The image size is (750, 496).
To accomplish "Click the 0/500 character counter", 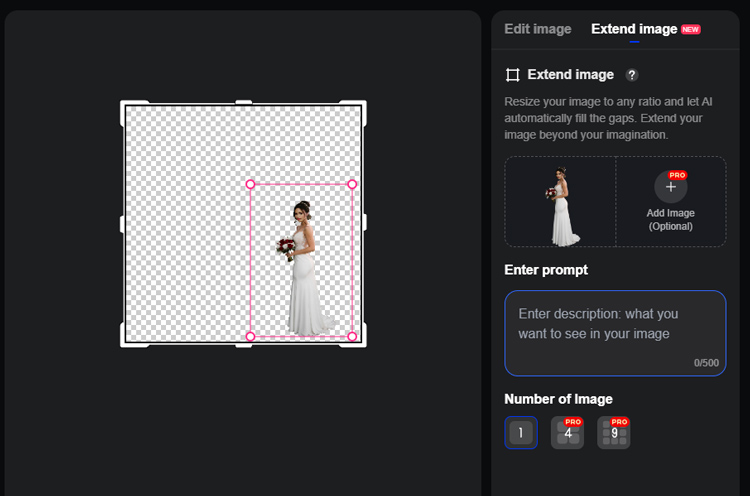I will pos(706,363).
